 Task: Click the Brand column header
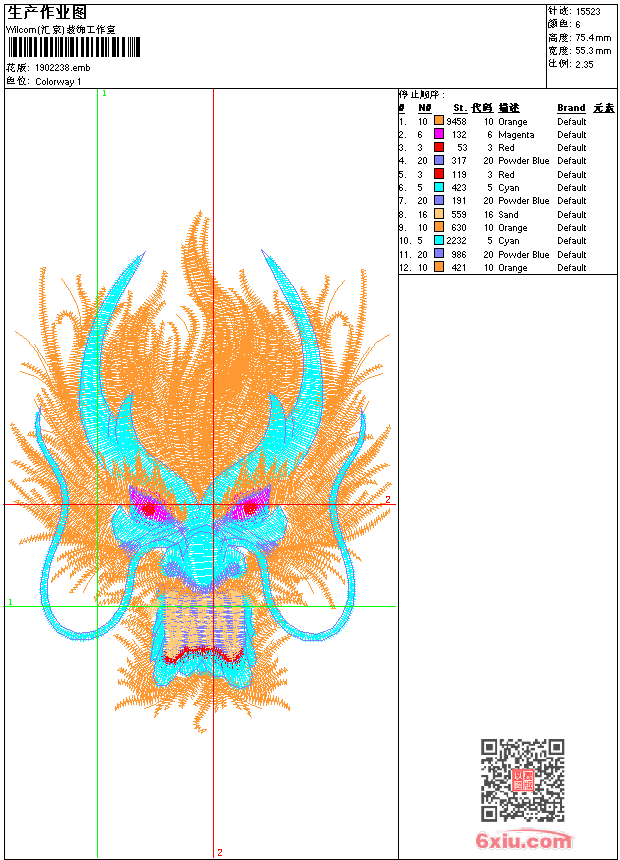point(571,108)
